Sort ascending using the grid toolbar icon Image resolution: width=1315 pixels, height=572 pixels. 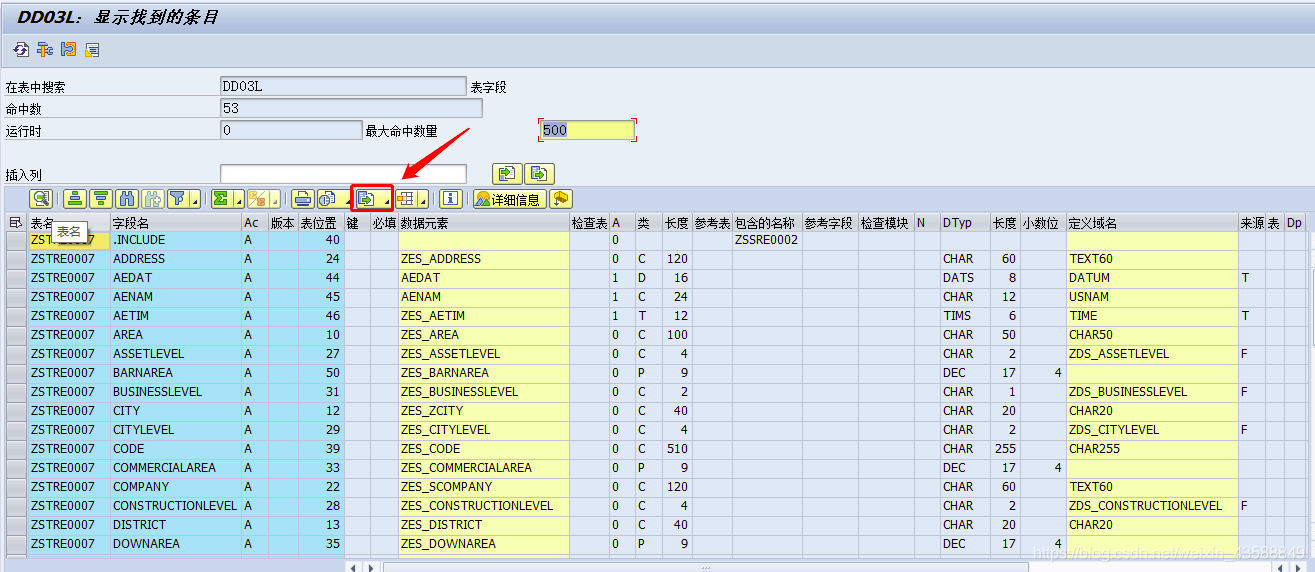(74, 199)
